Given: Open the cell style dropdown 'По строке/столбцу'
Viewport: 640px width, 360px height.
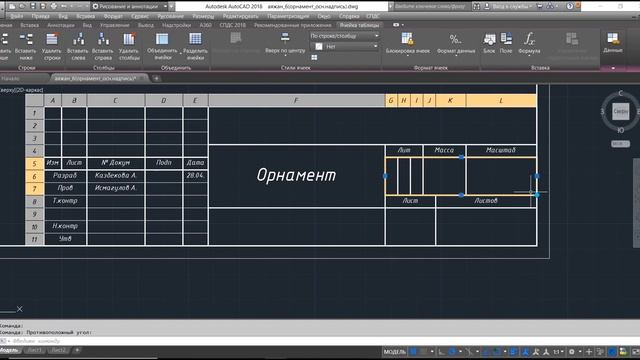Looking at the screenshot, I should (x=344, y=36).
